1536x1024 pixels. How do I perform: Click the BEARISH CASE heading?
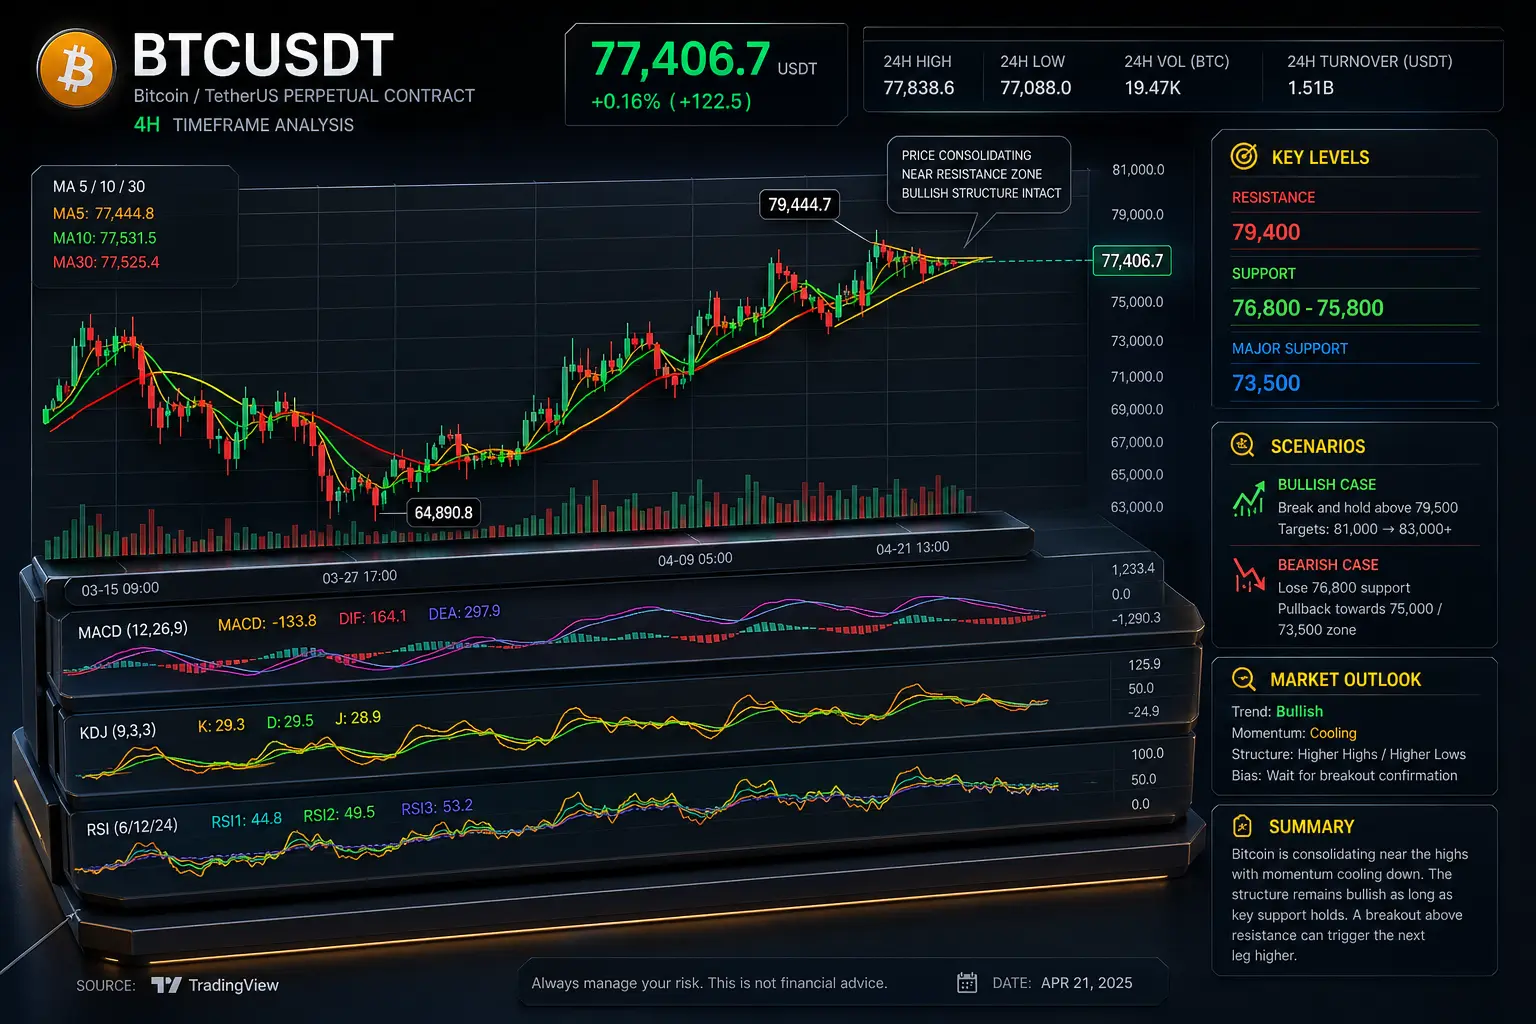coord(1328,565)
